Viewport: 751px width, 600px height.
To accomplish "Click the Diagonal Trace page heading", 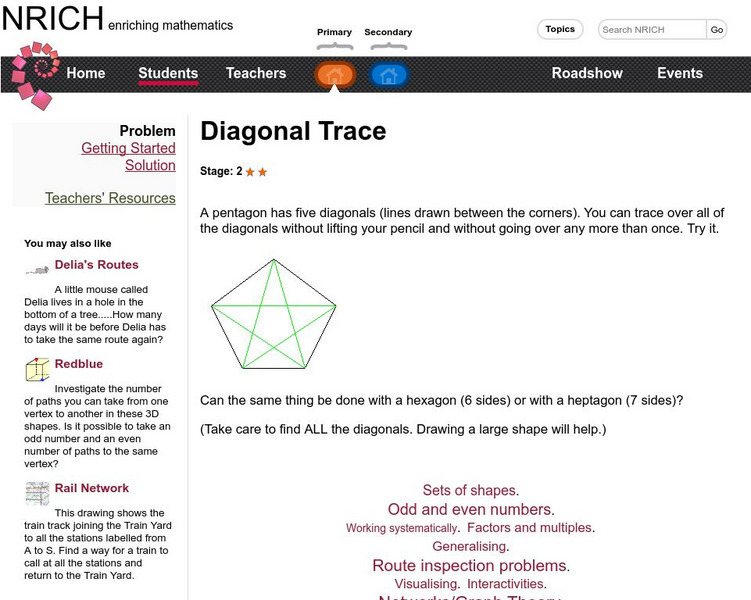I will pyautogui.click(x=293, y=131).
